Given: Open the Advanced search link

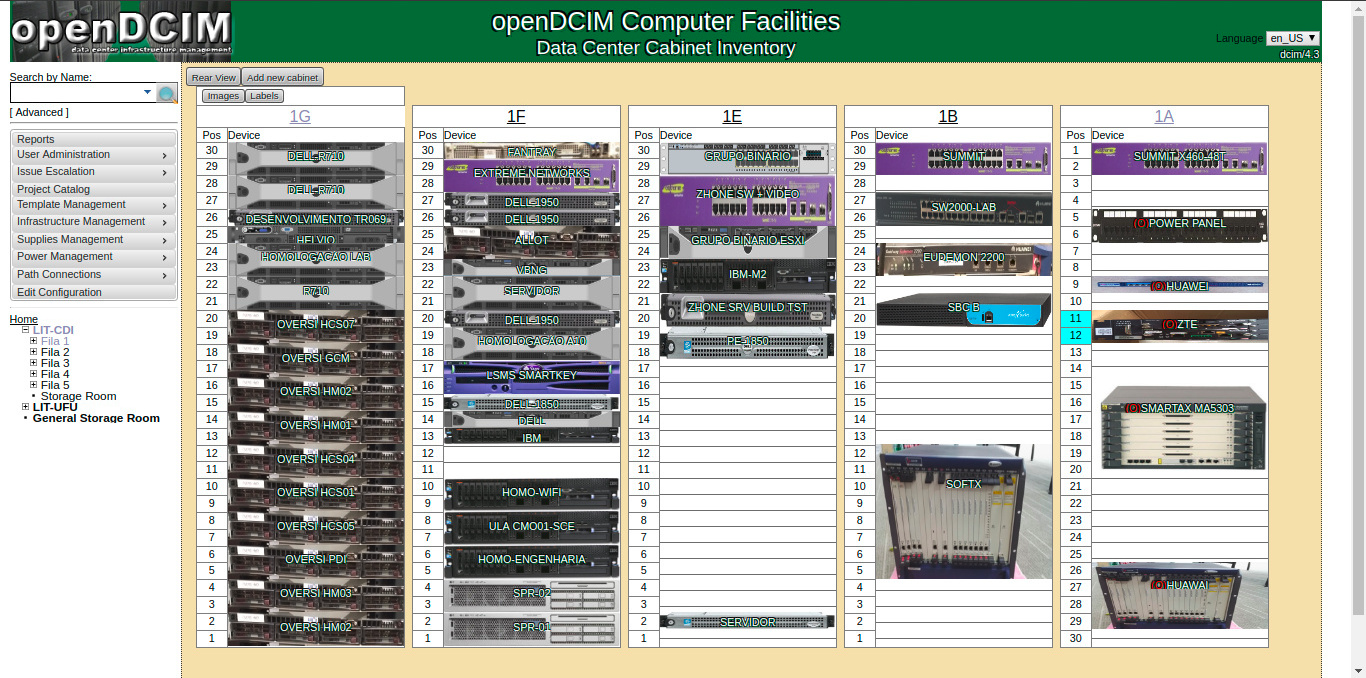Looking at the screenshot, I should click(39, 113).
